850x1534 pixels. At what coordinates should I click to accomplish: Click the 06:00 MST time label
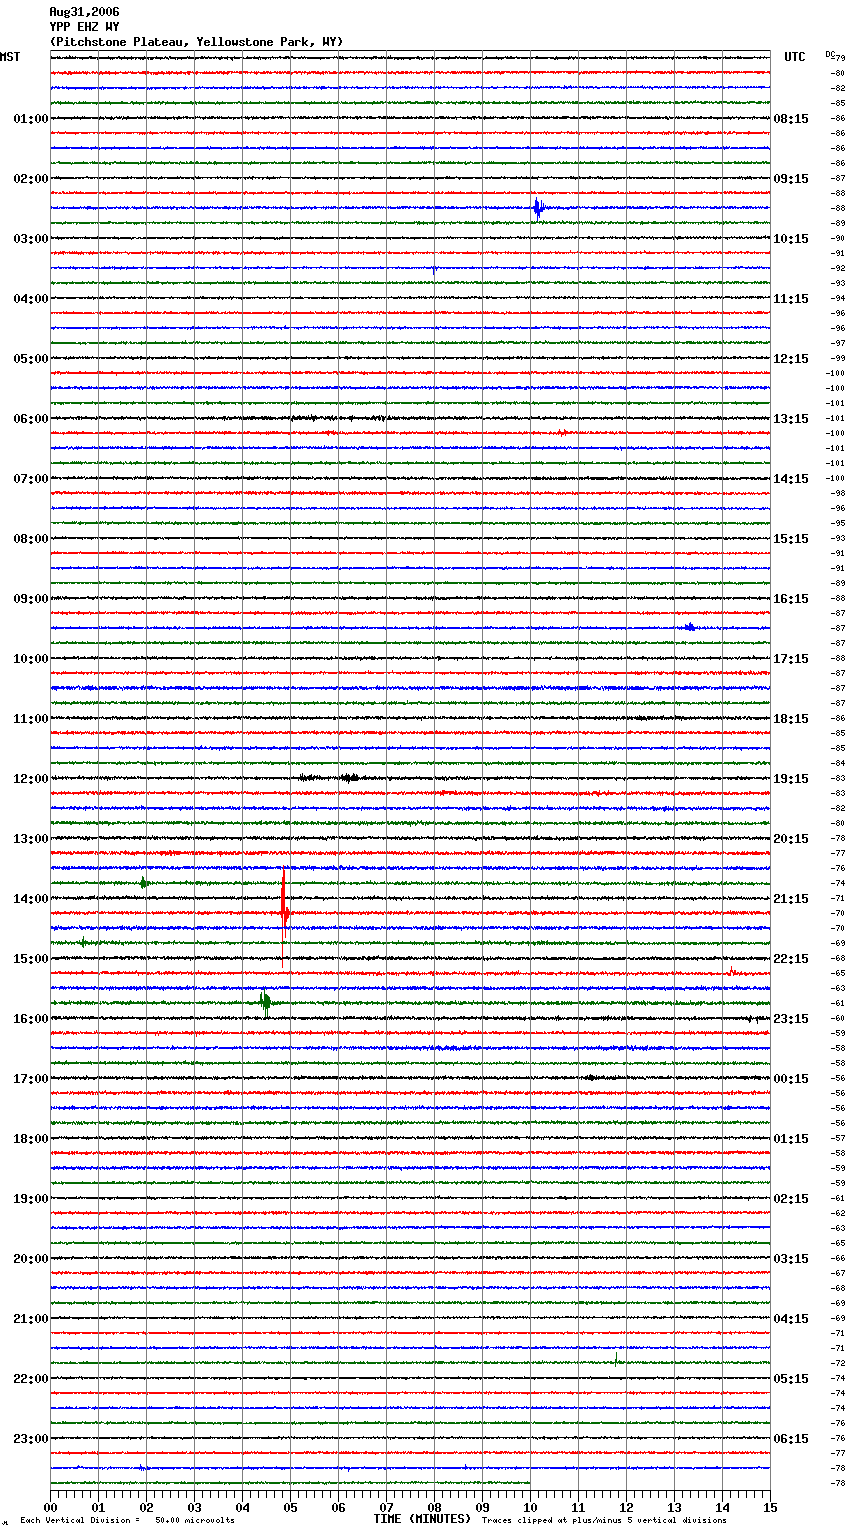pos(31,419)
